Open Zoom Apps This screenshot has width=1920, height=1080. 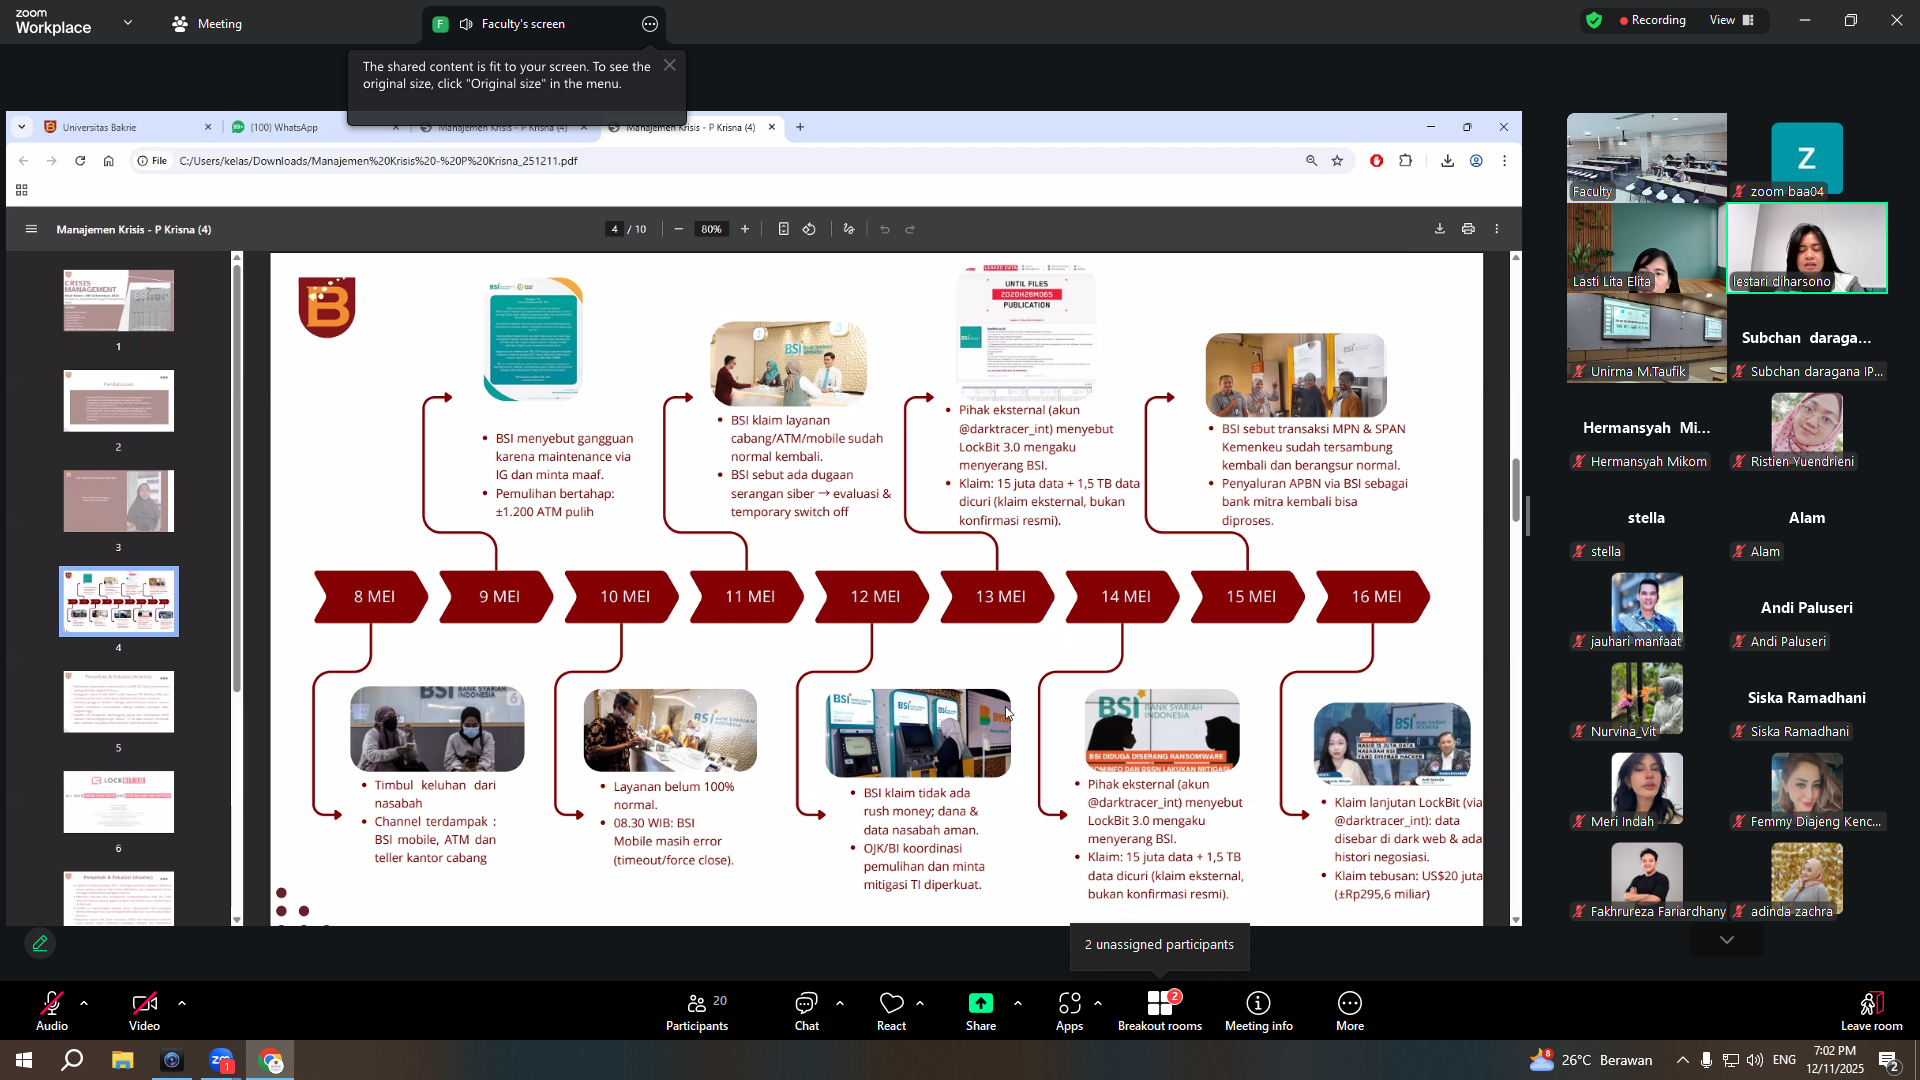click(x=1069, y=1011)
